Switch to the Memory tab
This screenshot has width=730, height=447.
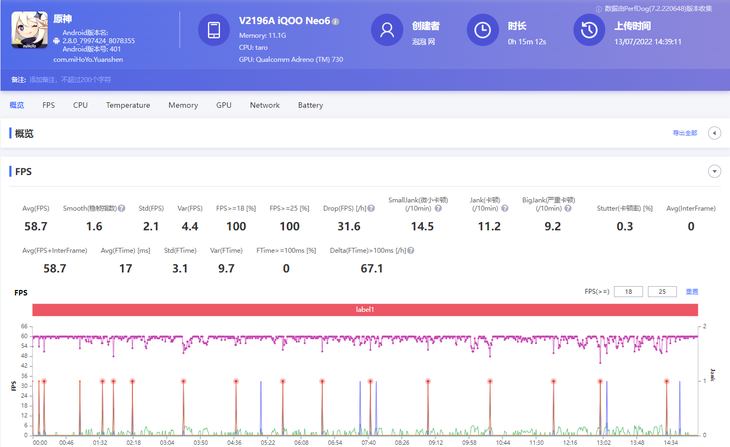click(x=183, y=105)
